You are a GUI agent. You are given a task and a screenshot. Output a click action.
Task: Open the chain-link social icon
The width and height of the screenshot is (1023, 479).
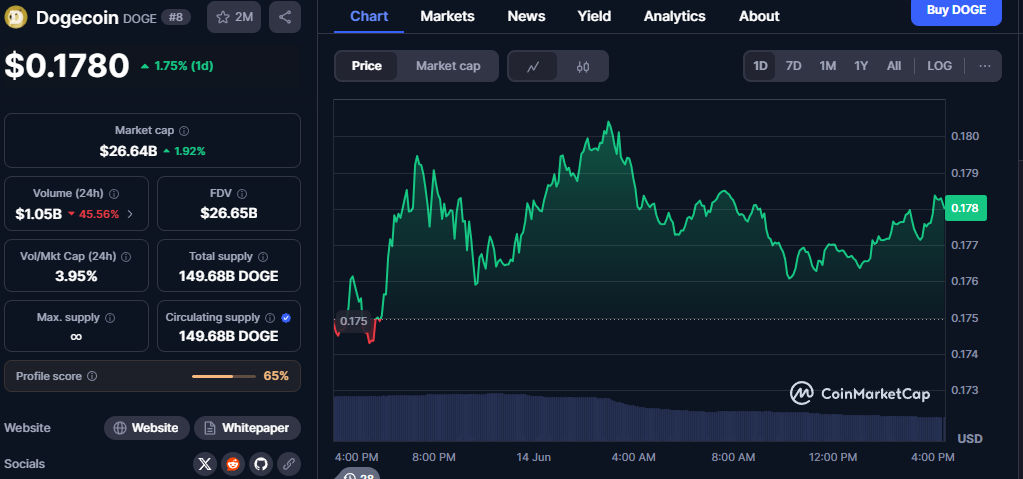tap(289, 464)
